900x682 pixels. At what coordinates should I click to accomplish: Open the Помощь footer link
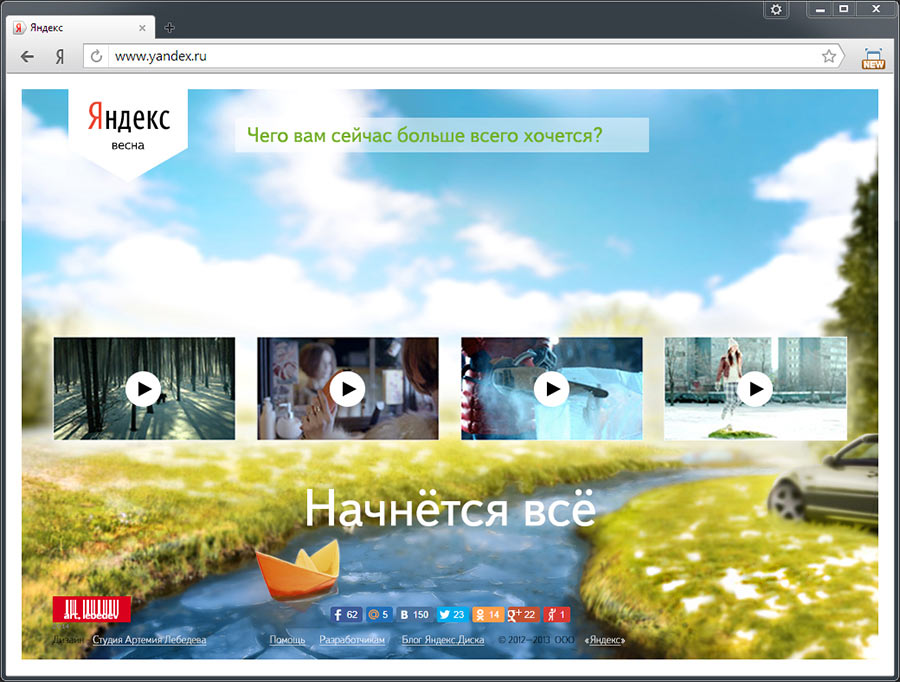click(x=287, y=640)
